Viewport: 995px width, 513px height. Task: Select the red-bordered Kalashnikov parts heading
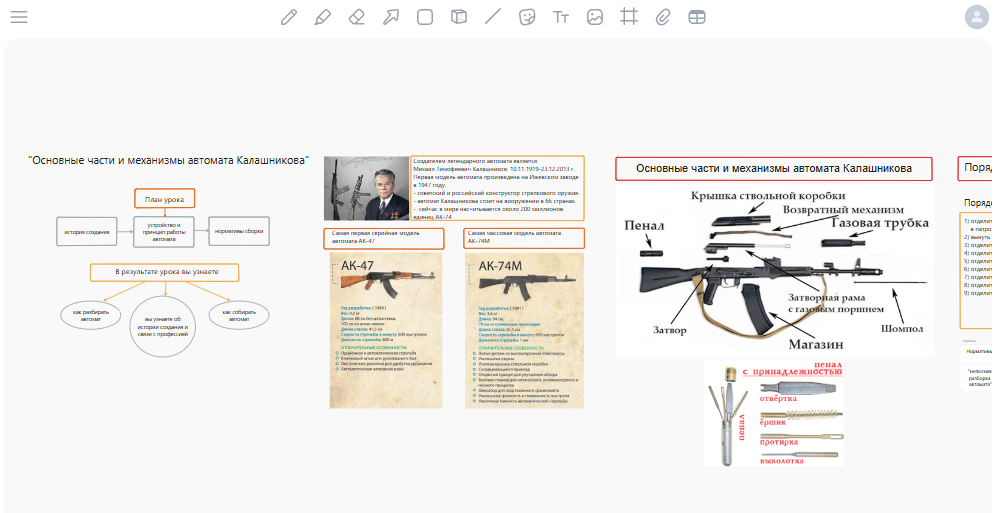[x=774, y=169]
